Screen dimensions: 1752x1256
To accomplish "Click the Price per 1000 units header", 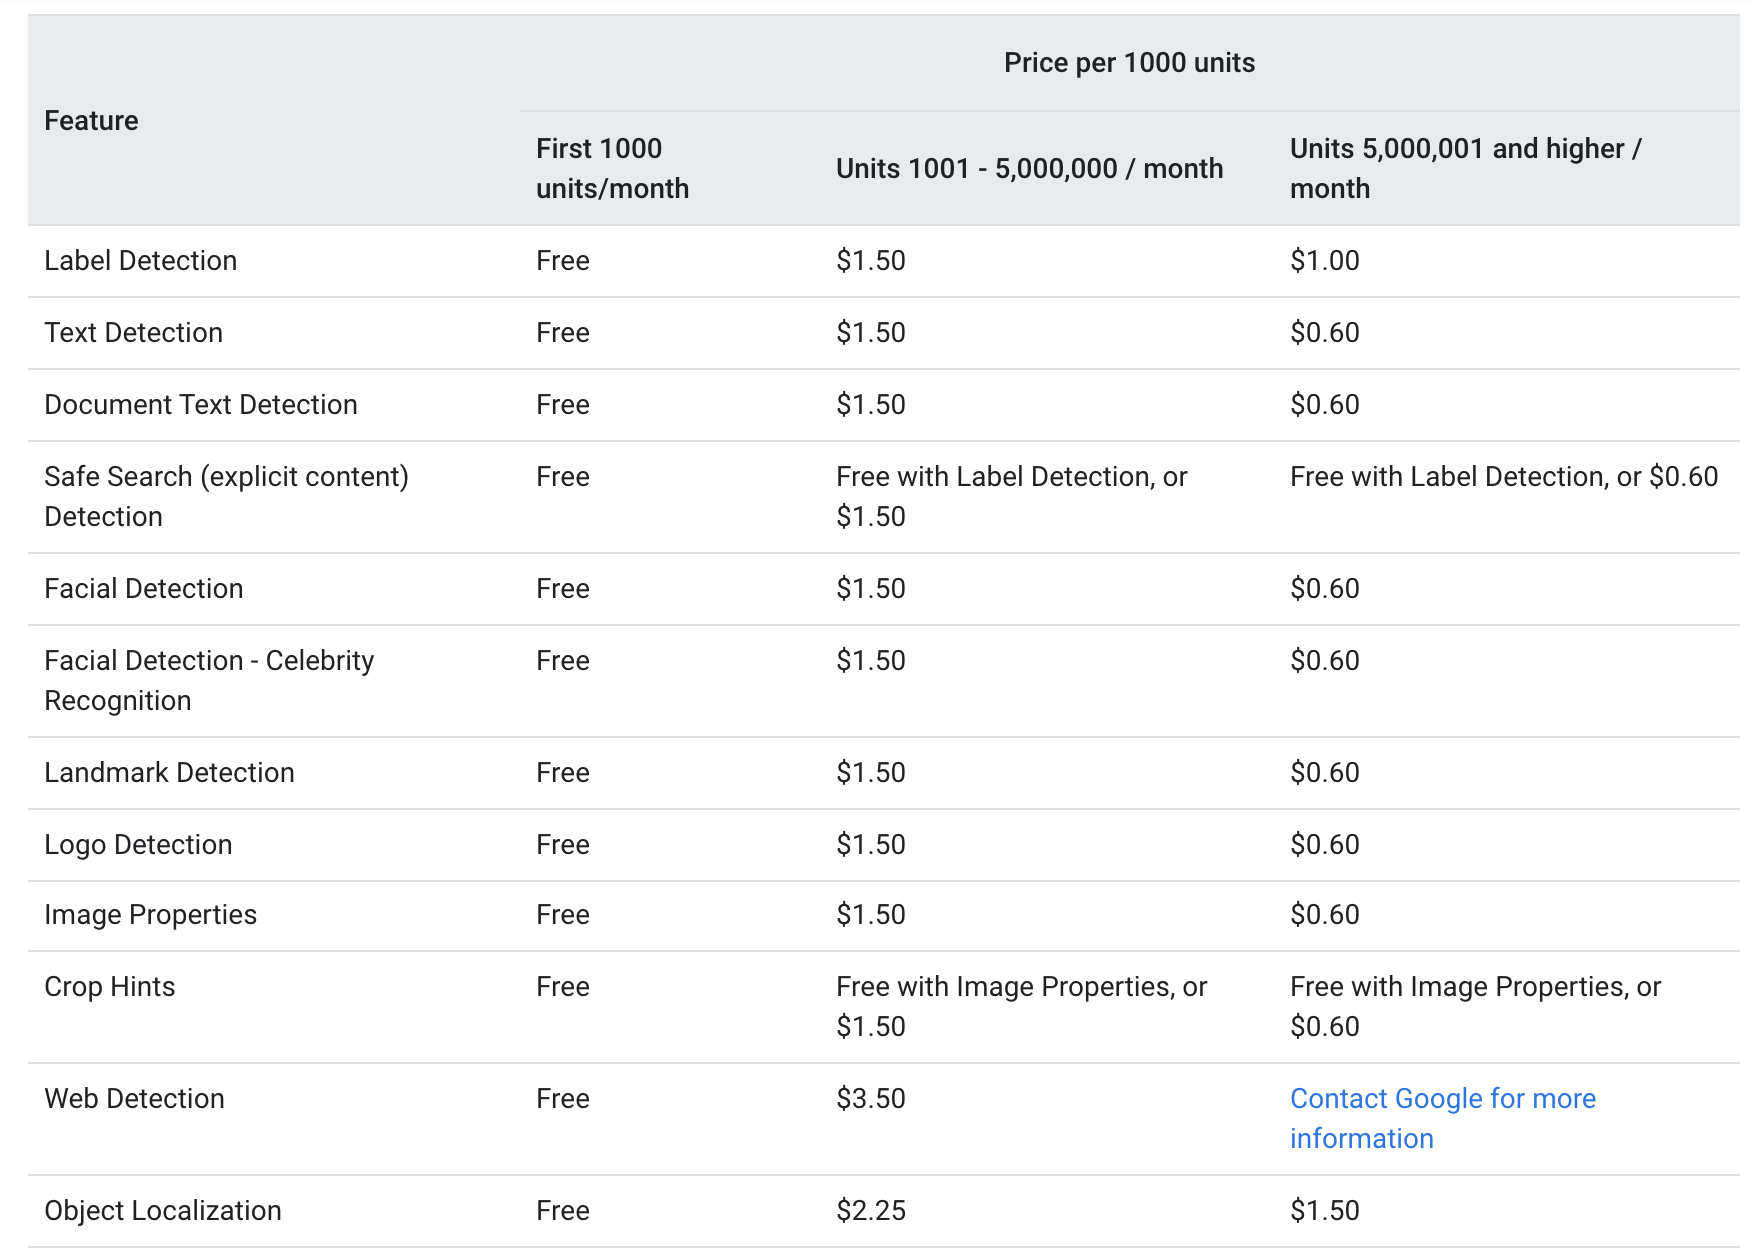I will pyautogui.click(x=1129, y=62).
